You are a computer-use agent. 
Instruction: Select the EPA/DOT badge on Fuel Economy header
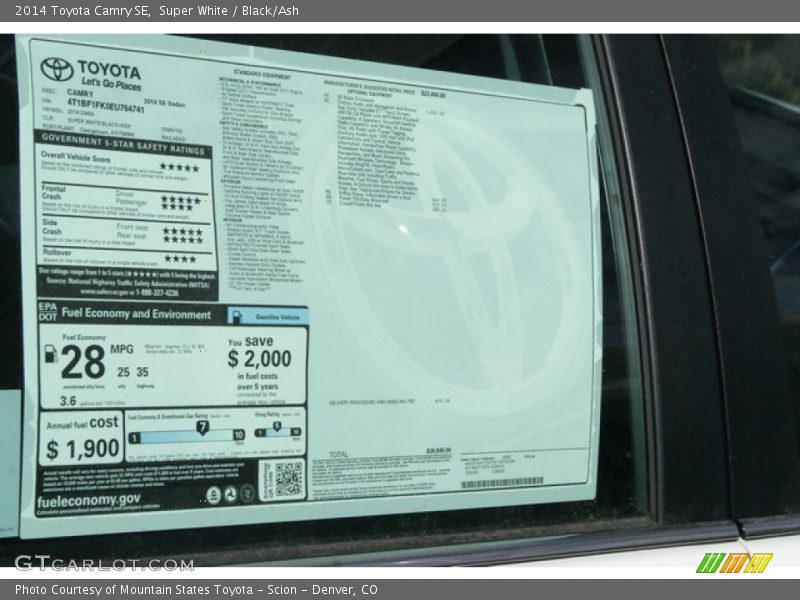[48, 314]
